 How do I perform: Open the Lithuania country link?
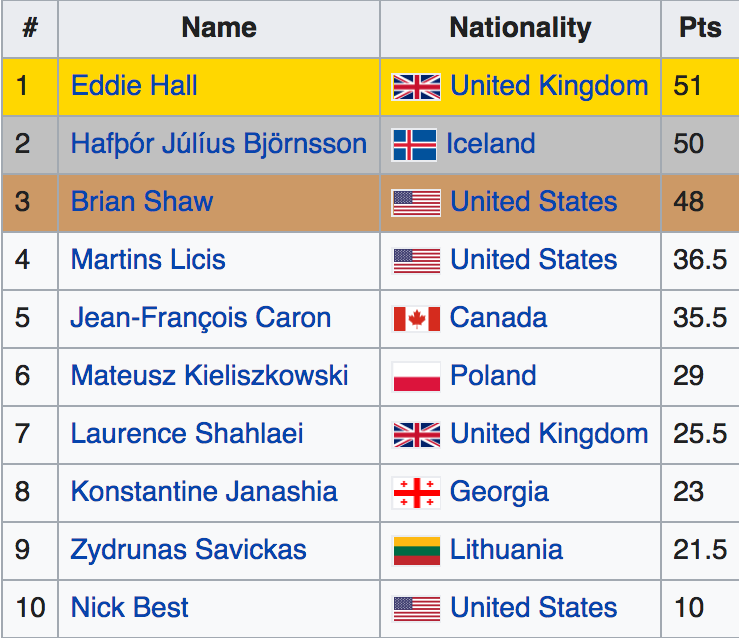[x=506, y=550]
